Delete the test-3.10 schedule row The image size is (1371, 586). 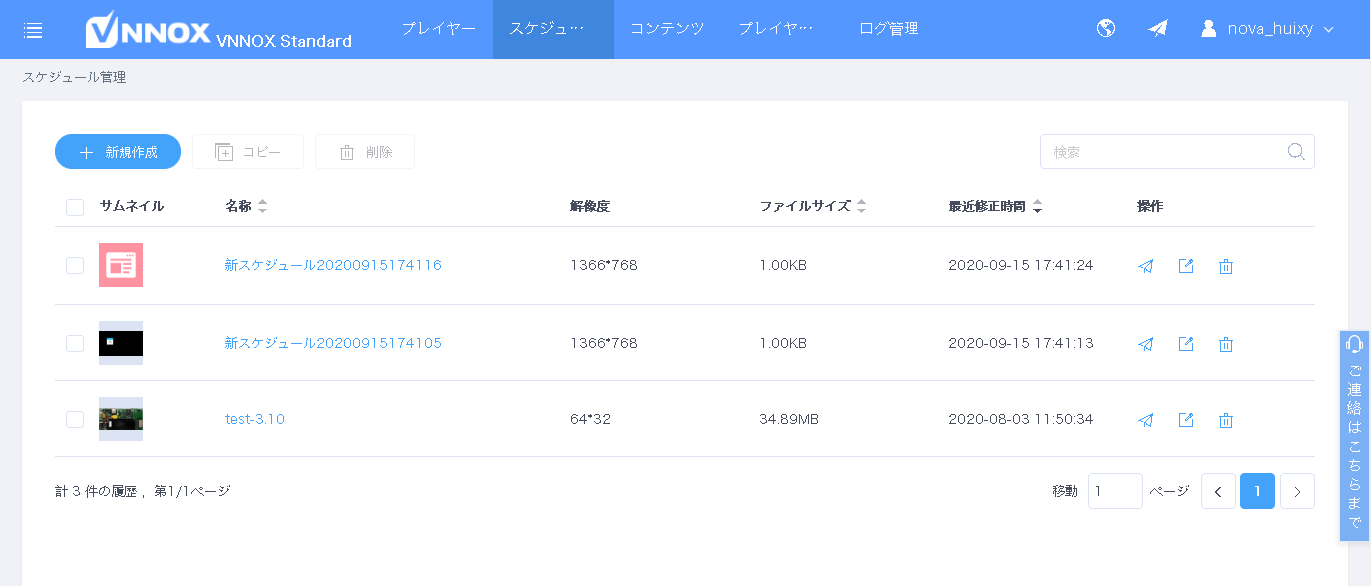click(x=1226, y=420)
